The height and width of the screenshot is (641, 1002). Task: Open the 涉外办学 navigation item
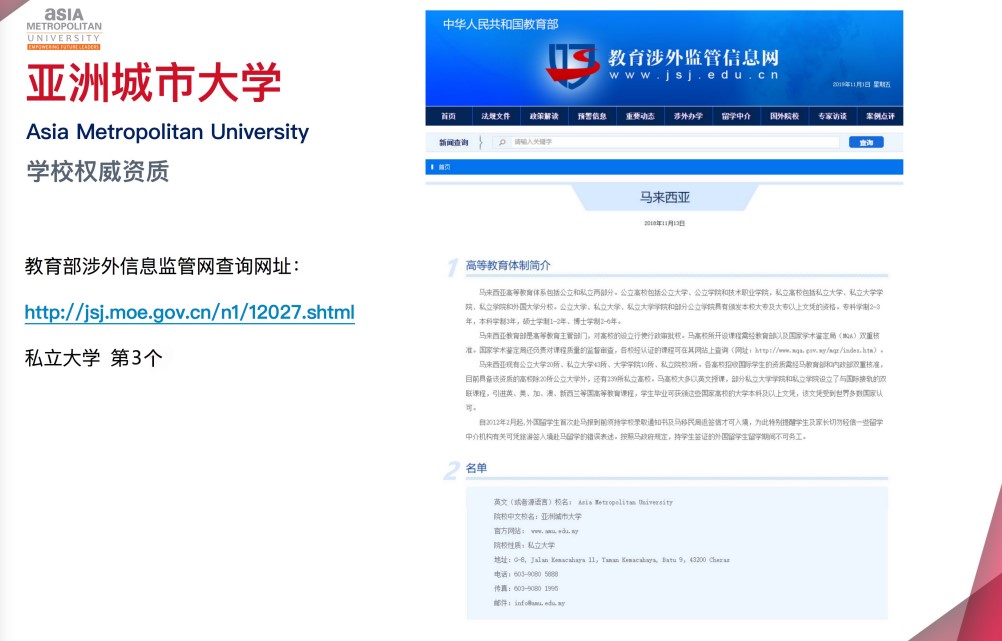tap(688, 116)
